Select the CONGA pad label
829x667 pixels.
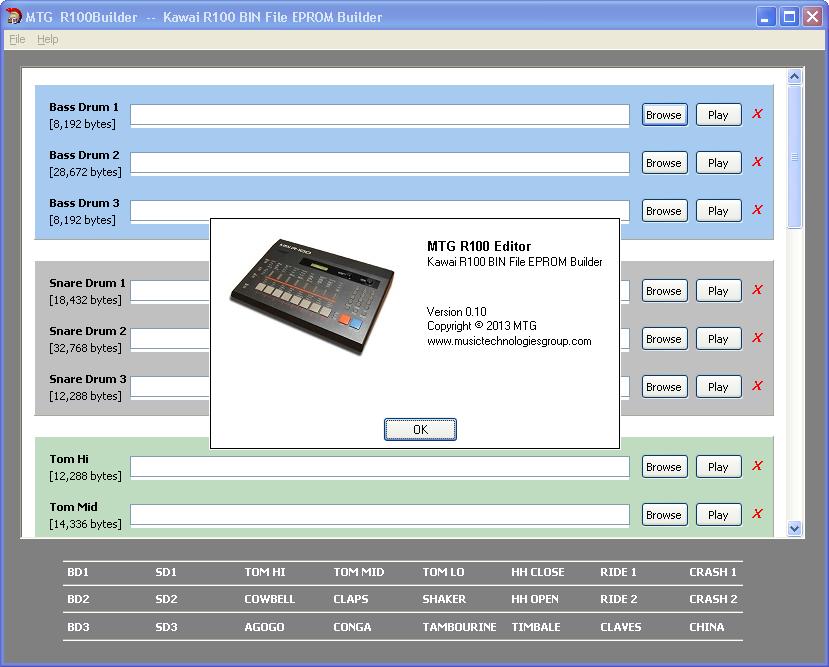click(353, 627)
